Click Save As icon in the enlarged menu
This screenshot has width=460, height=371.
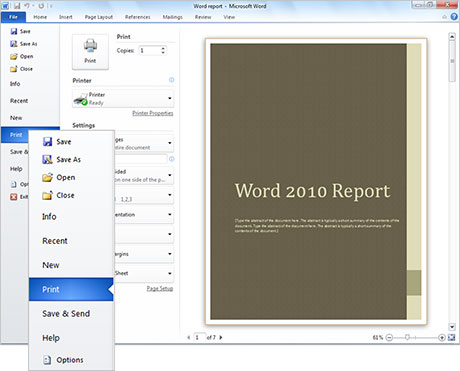coord(47,159)
